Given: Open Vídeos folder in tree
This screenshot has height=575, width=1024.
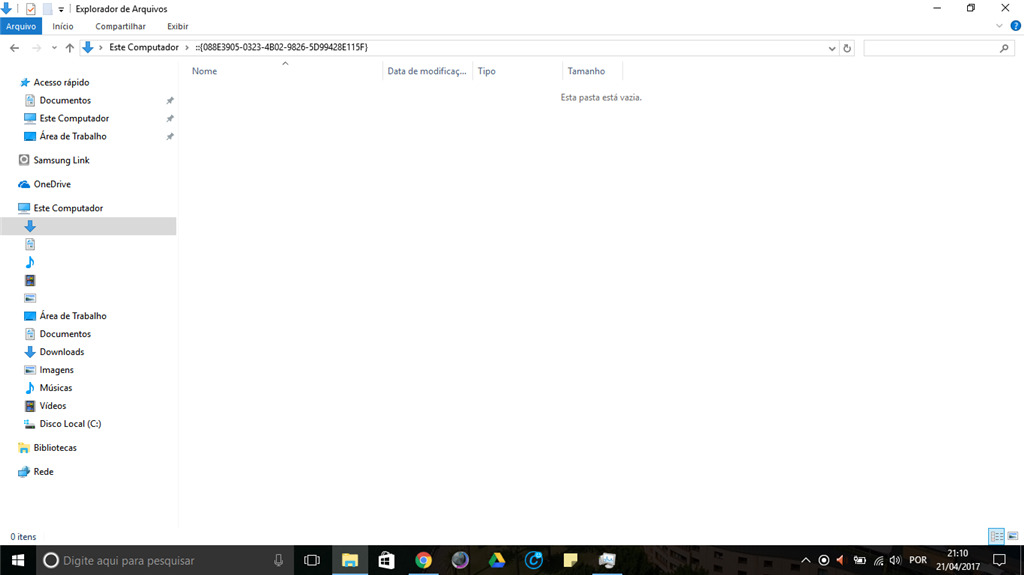Looking at the screenshot, I should click(x=52, y=406).
